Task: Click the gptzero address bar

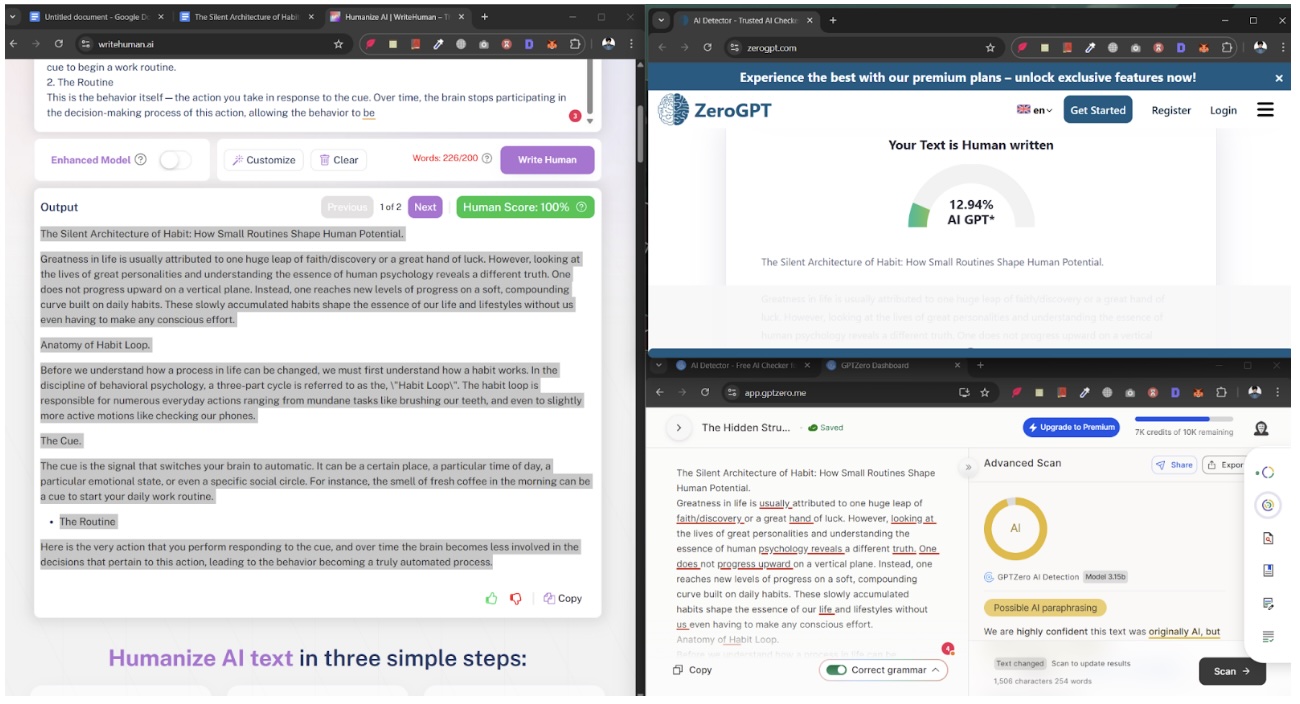Action: tap(860, 393)
